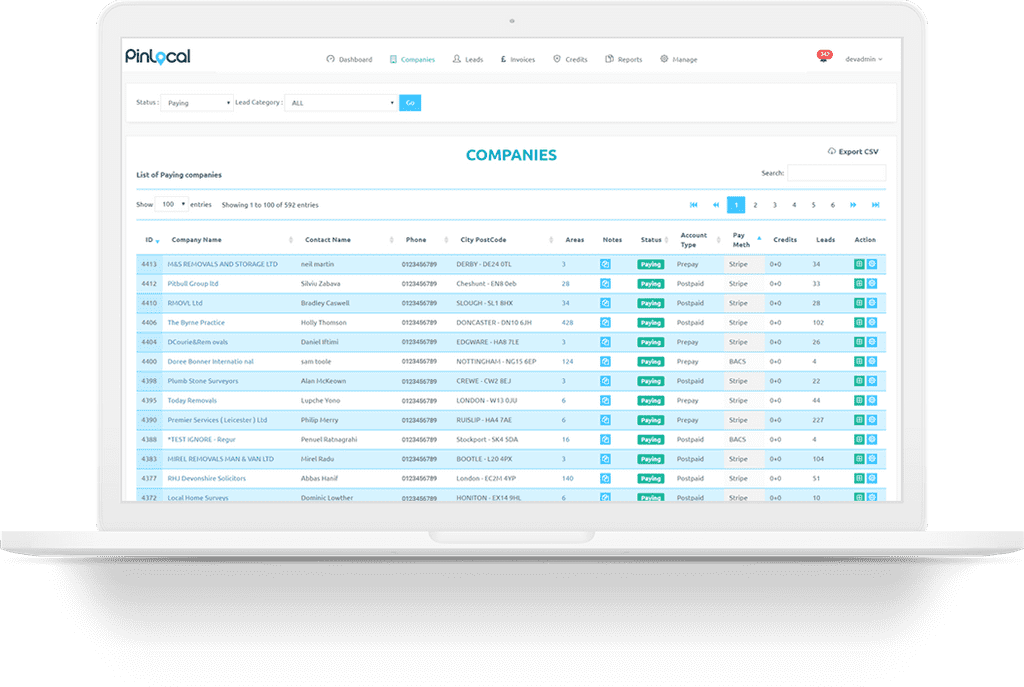The width and height of the screenshot is (1024, 687).
Task: Open notes icon for M&S Removals row
Action: tap(605, 264)
